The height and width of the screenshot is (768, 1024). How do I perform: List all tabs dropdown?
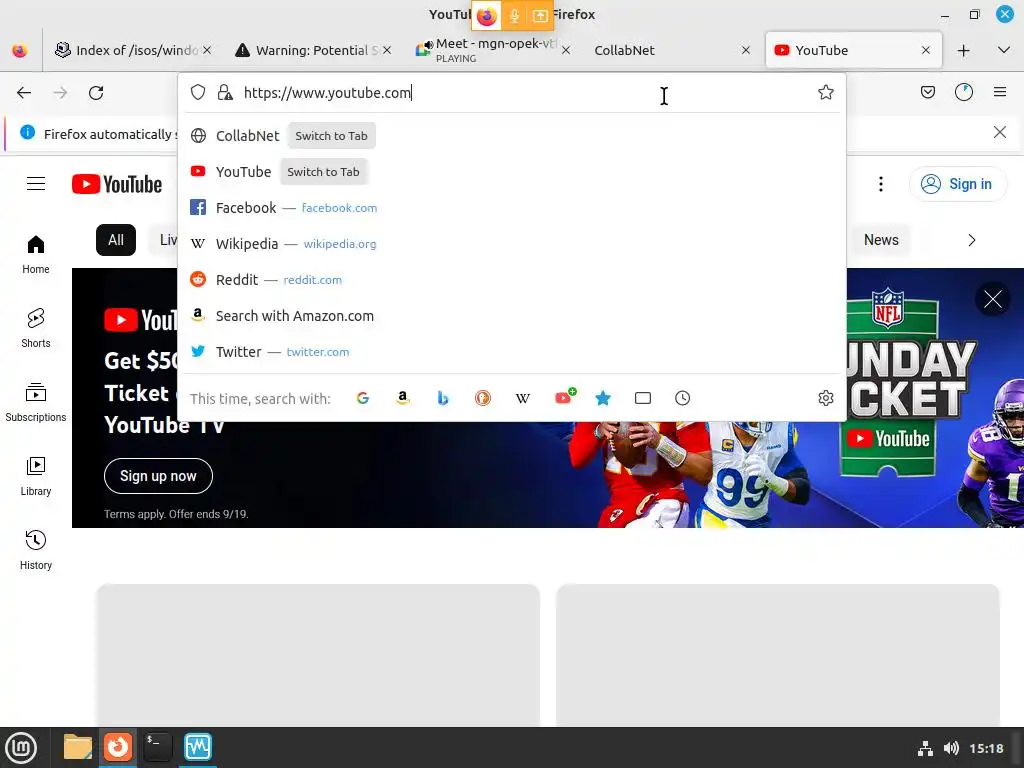[x=1004, y=50]
